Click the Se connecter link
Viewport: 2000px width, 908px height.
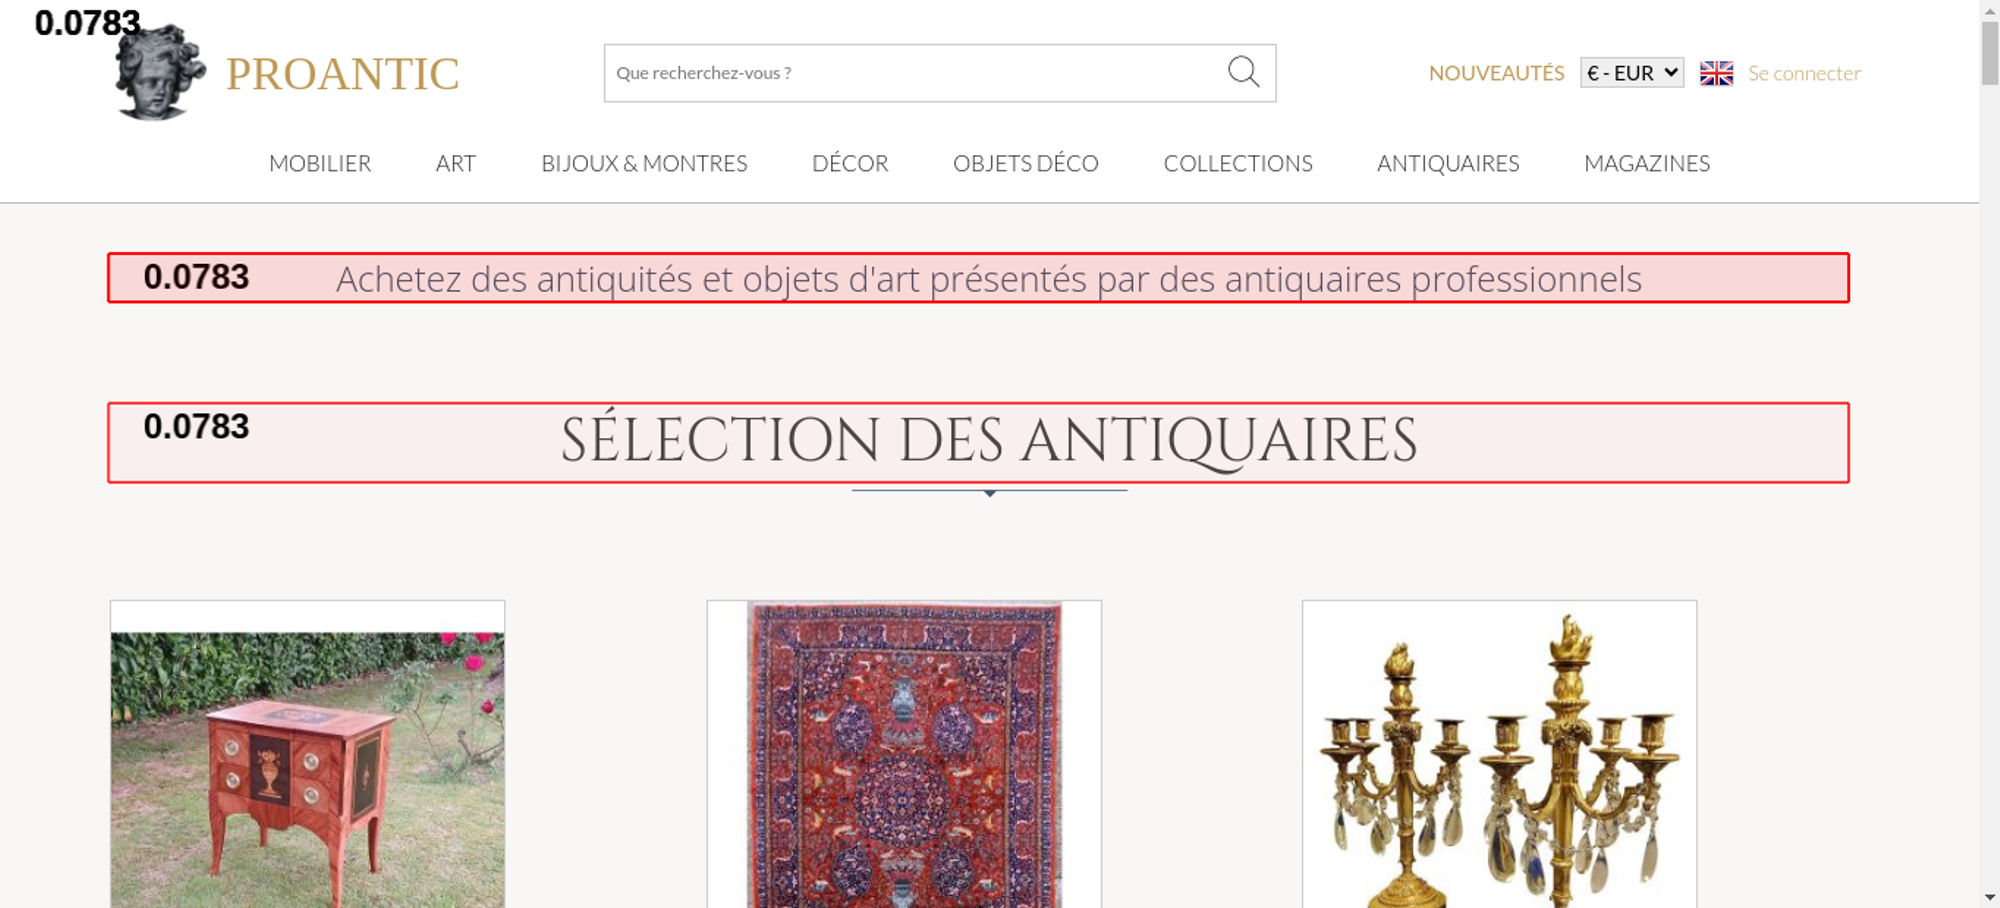coord(1804,73)
